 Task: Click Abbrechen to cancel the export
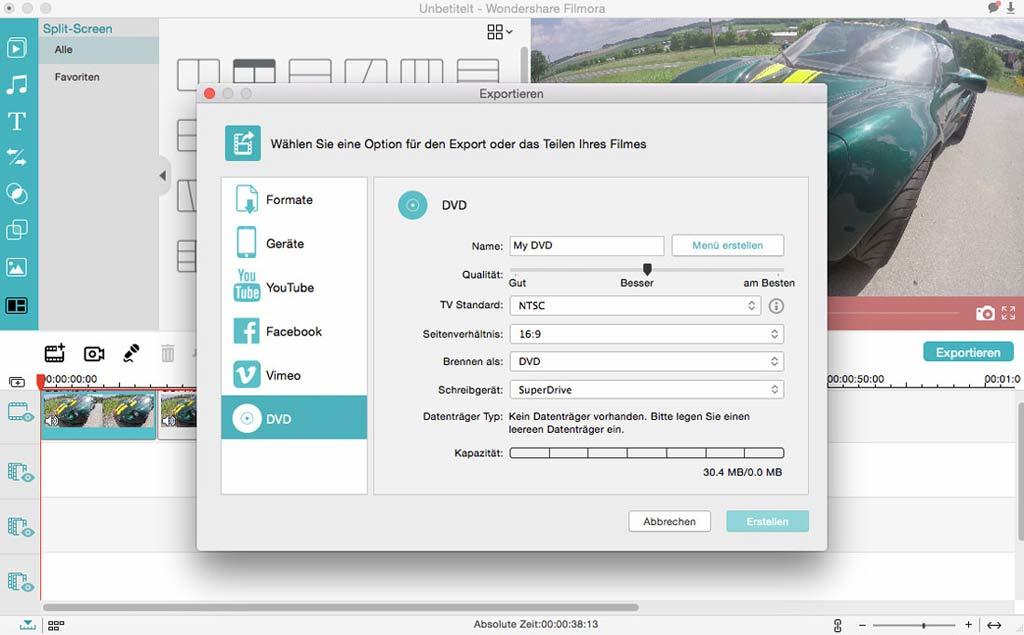(x=669, y=521)
